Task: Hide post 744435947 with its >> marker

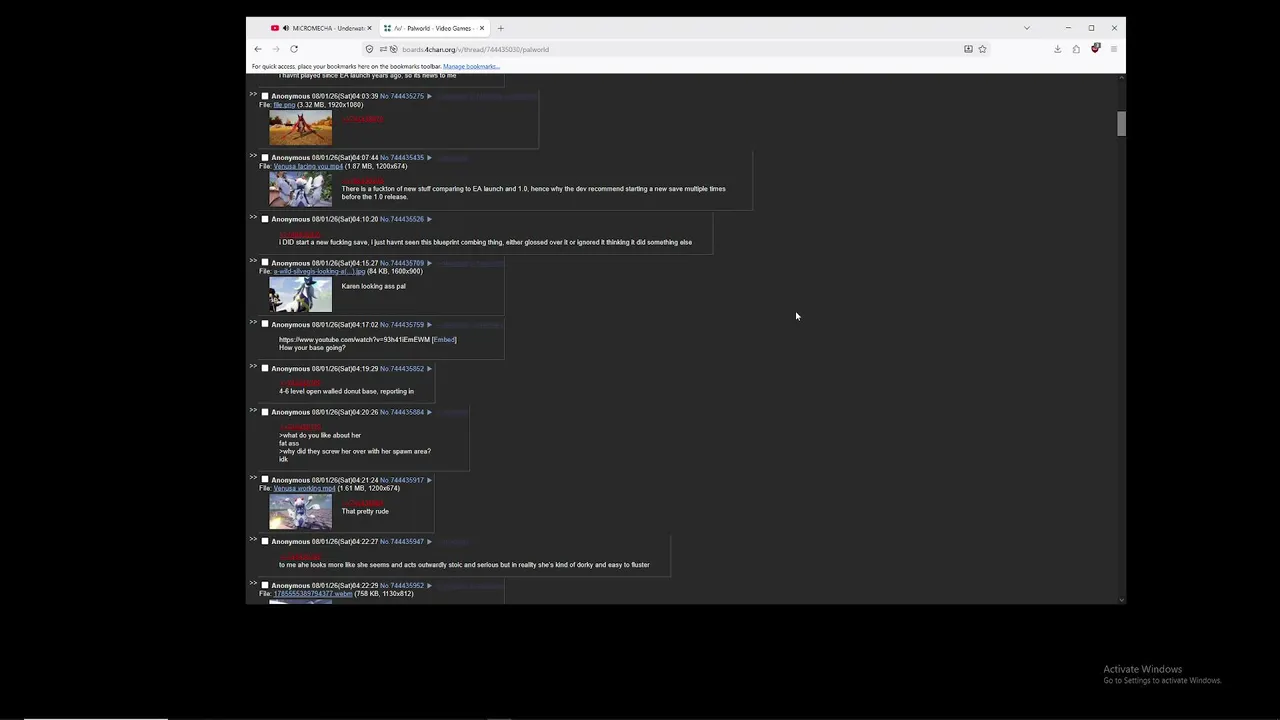Action: [x=253, y=539]
